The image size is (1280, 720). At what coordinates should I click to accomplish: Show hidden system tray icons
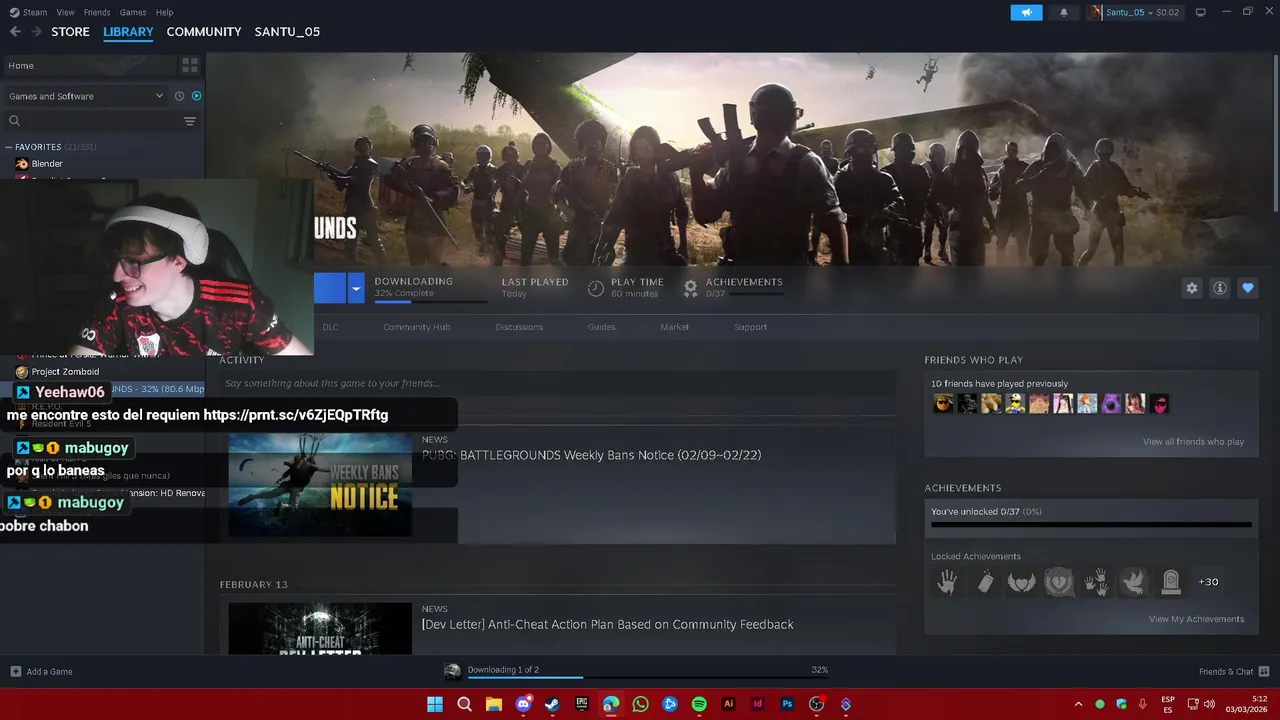1078,704
